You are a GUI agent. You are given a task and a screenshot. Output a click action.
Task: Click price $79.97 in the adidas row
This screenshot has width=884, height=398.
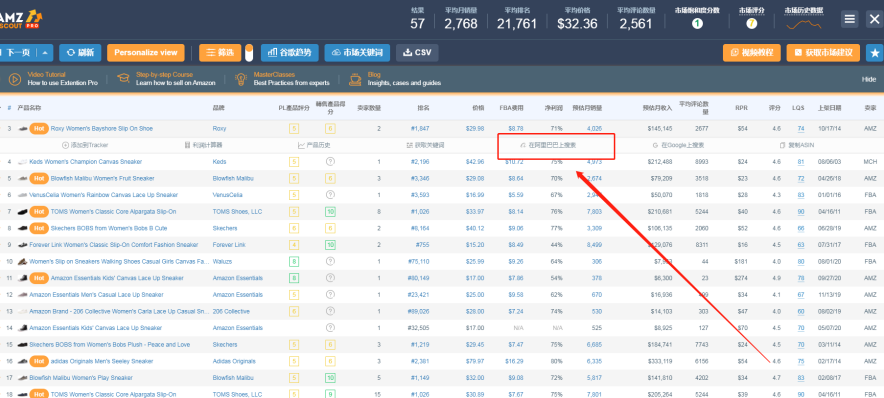tap(475, 361)
